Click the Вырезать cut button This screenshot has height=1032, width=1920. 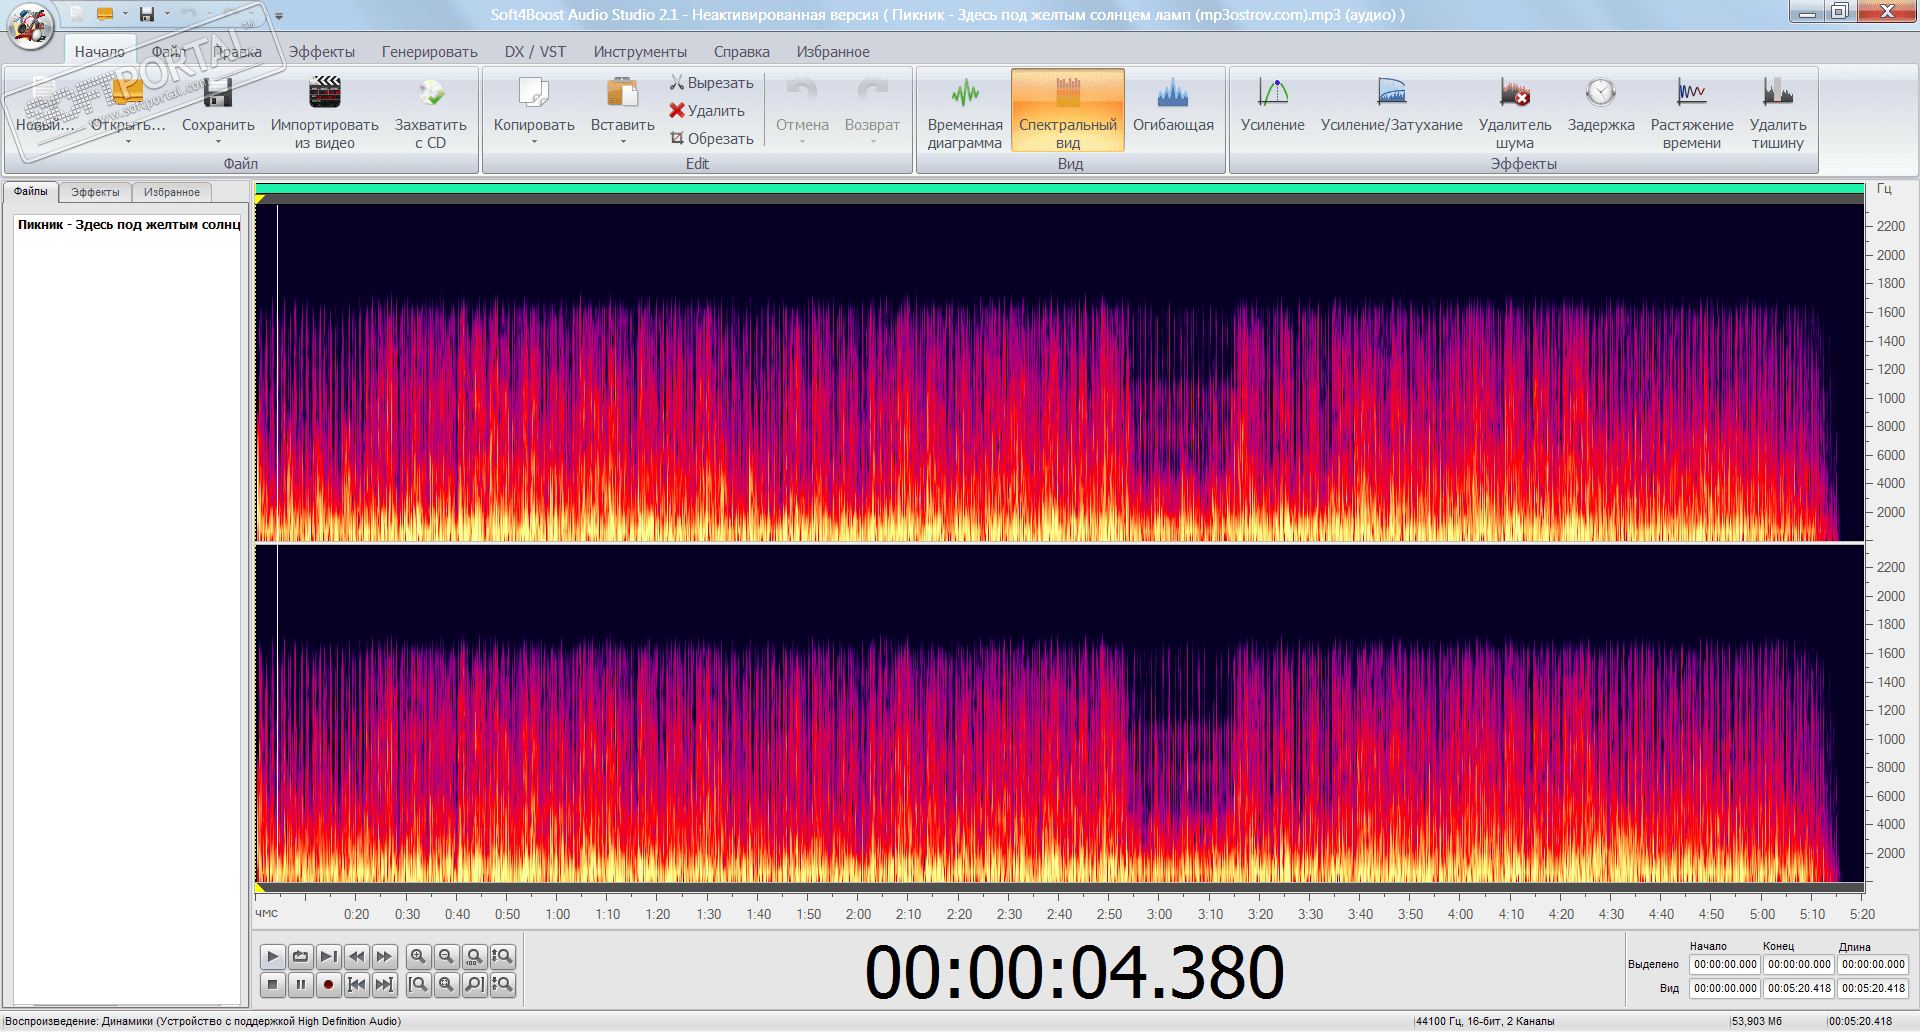[x=711, y=83]
